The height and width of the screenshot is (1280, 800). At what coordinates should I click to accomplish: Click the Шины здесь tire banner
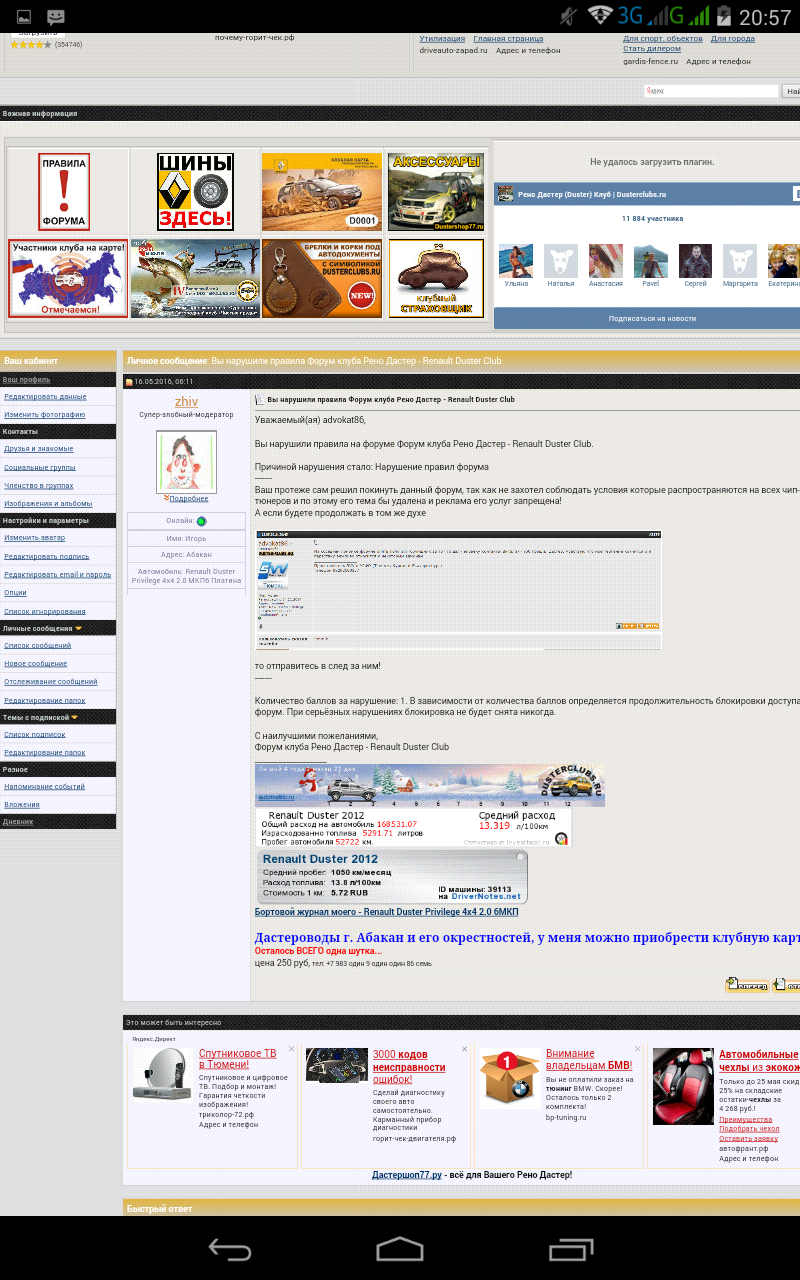coord(195,191)
